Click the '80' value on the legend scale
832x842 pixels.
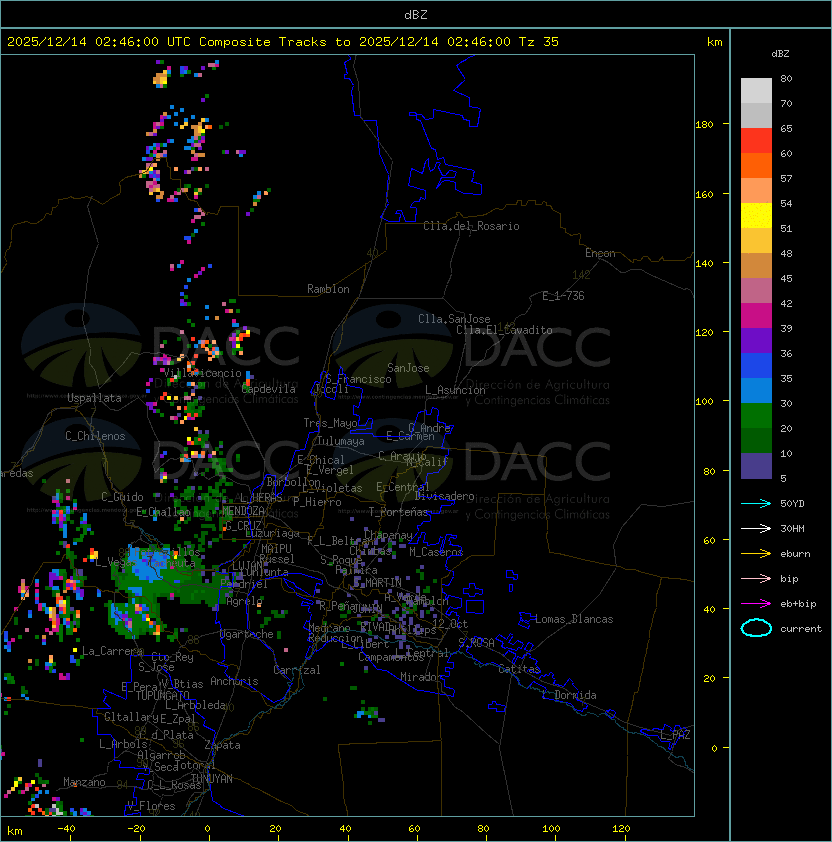pyautogui.click(x=786, y=78)
